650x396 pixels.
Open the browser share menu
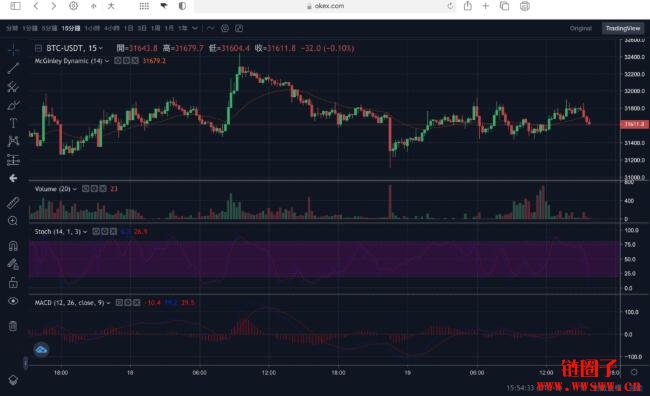click(x=468, y=6)
